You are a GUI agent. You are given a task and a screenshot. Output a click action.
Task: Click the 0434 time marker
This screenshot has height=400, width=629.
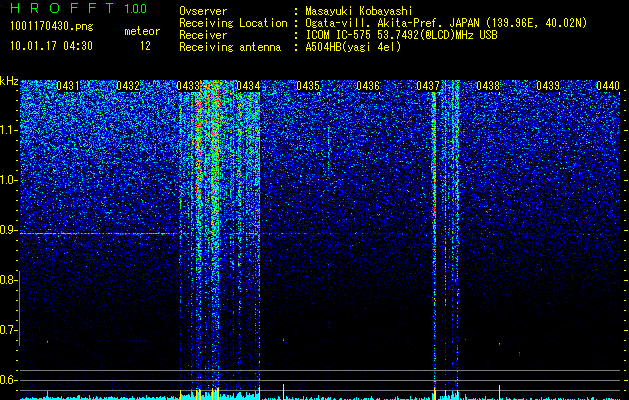248,86
